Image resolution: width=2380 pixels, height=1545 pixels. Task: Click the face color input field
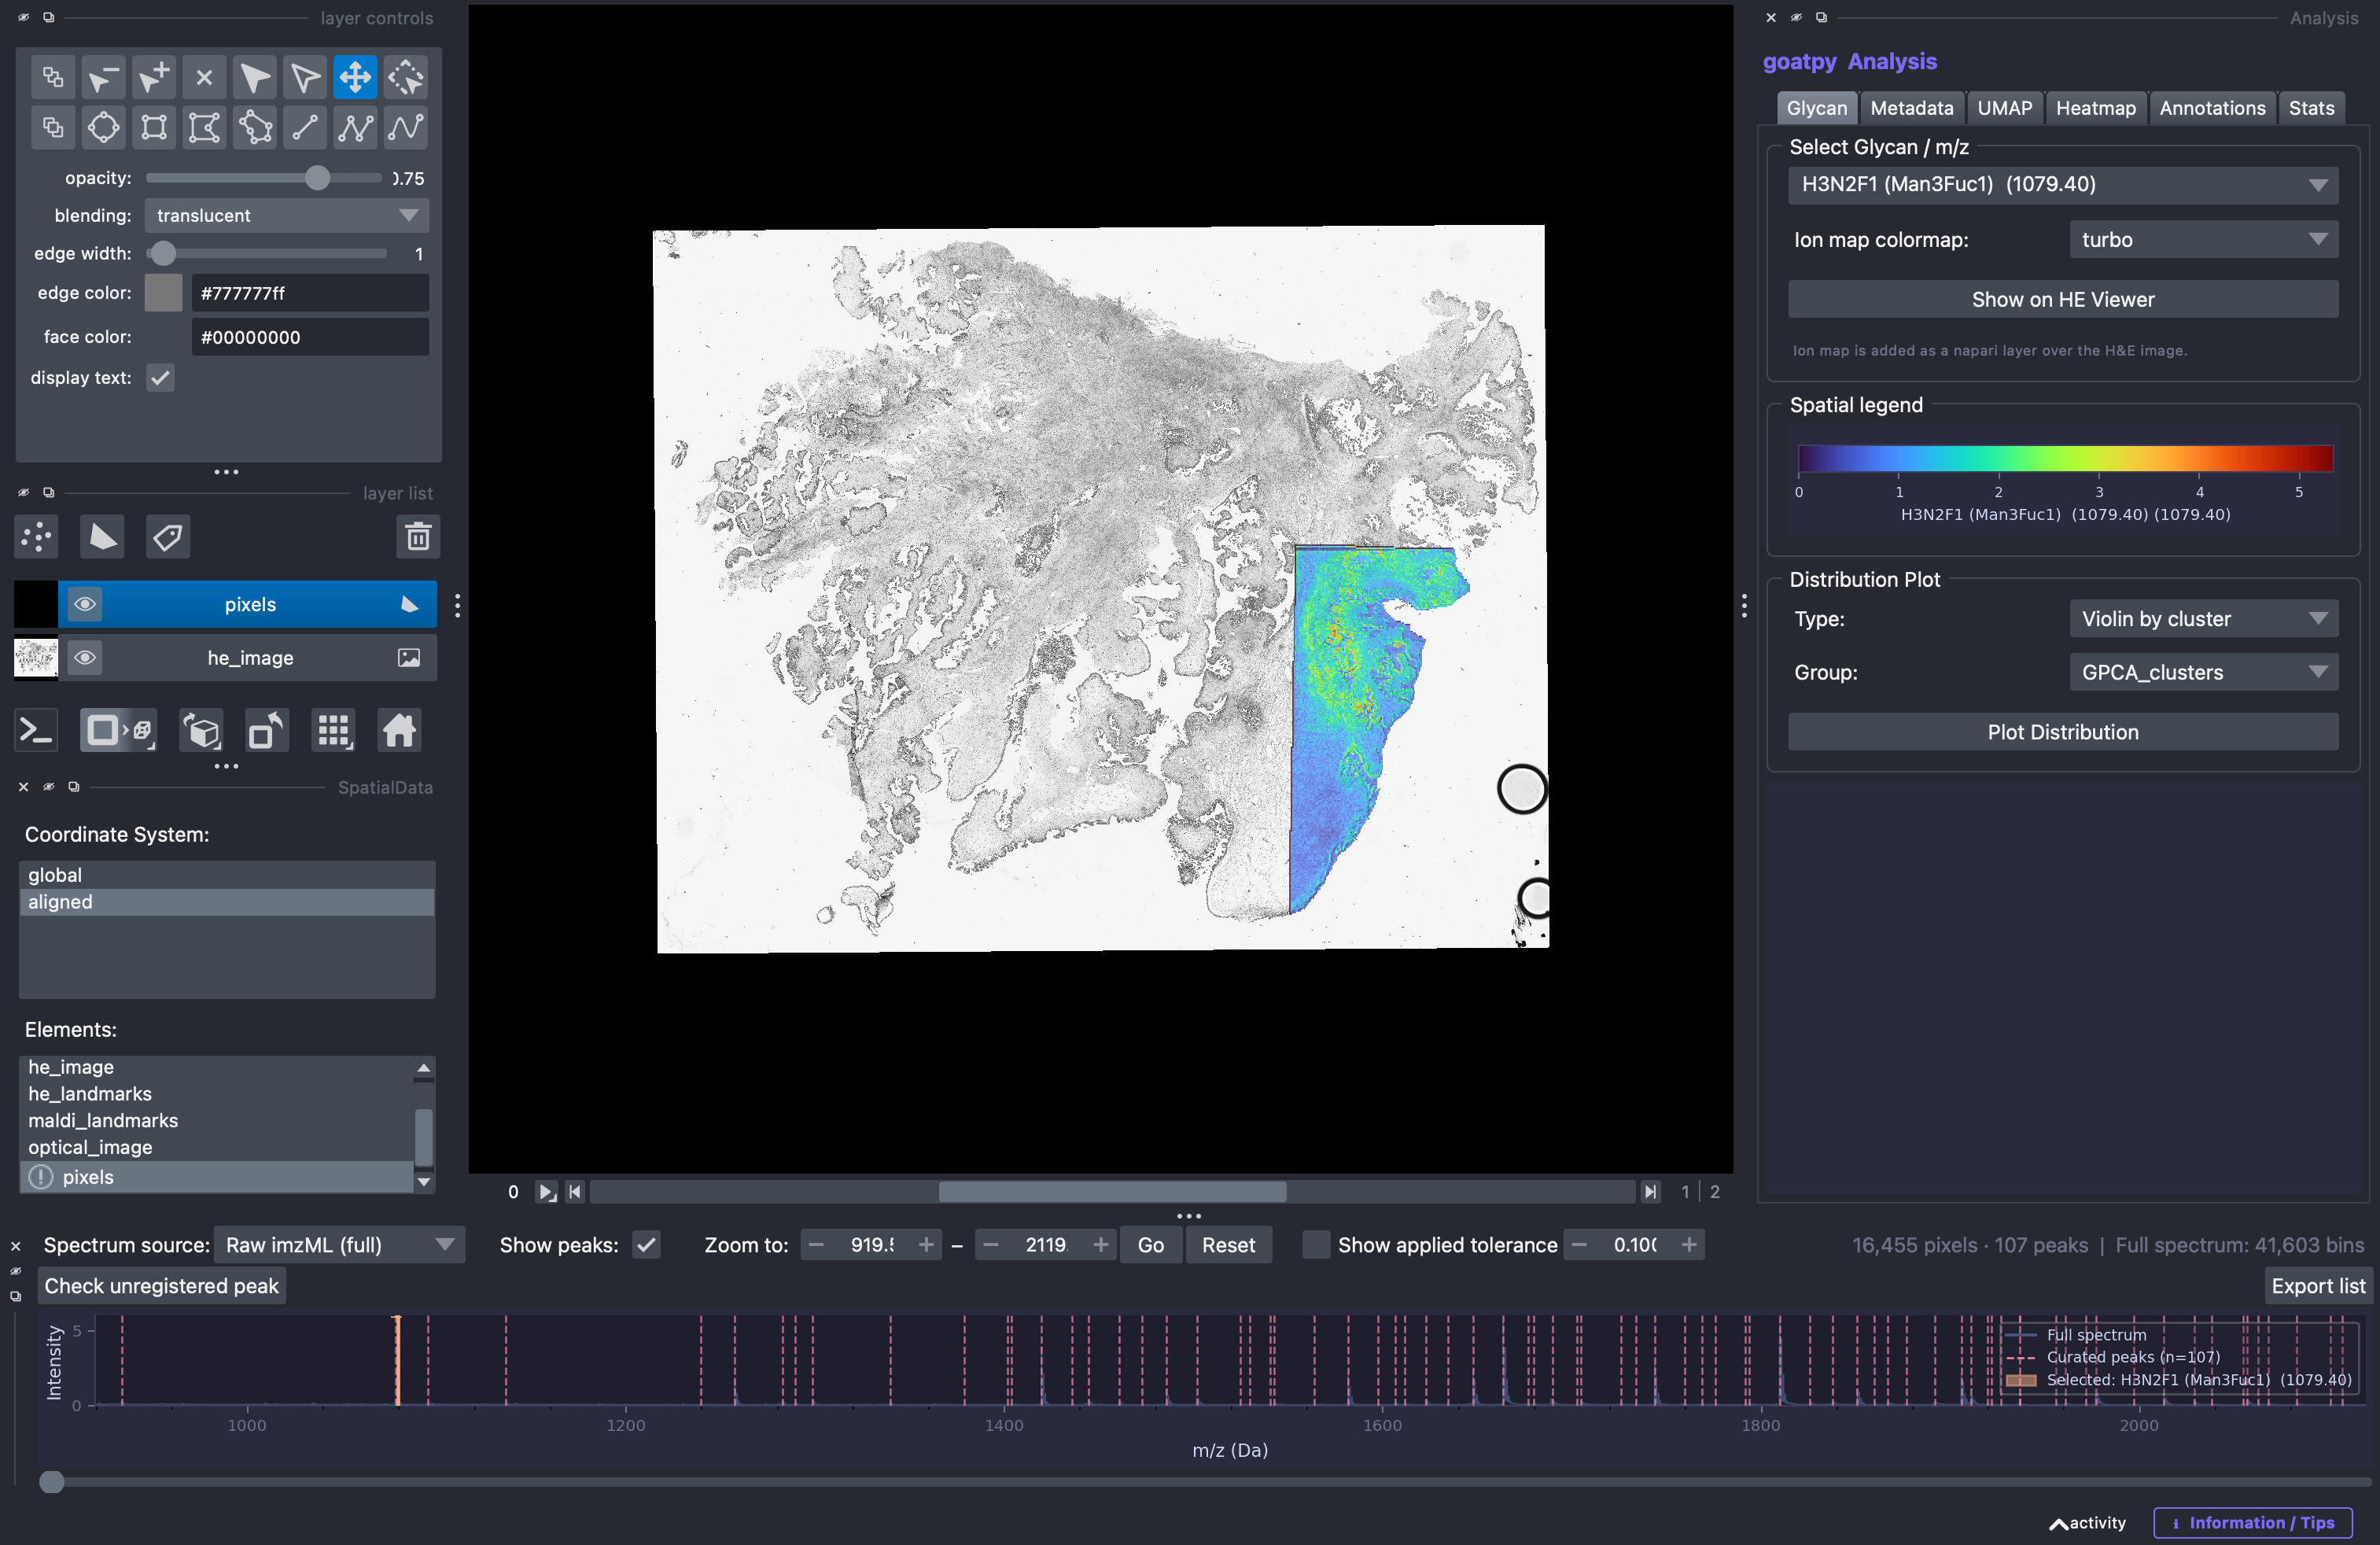coord(310,337)
